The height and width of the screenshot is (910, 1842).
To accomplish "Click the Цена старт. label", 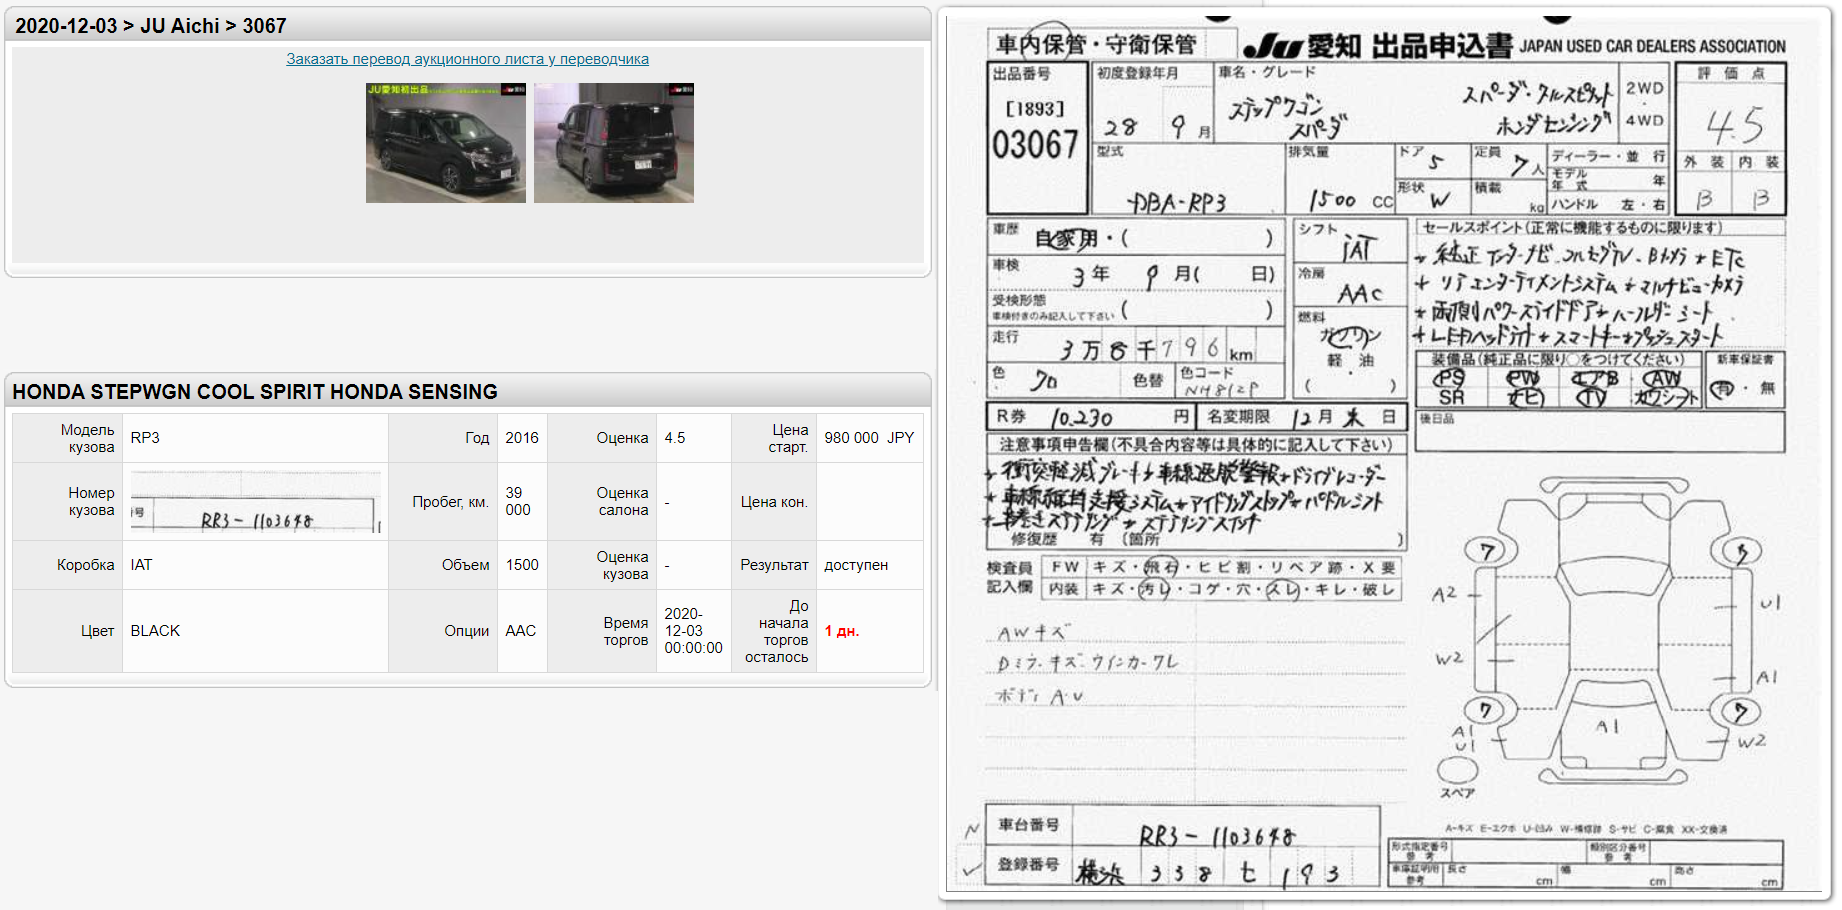I will click(788, 438).
